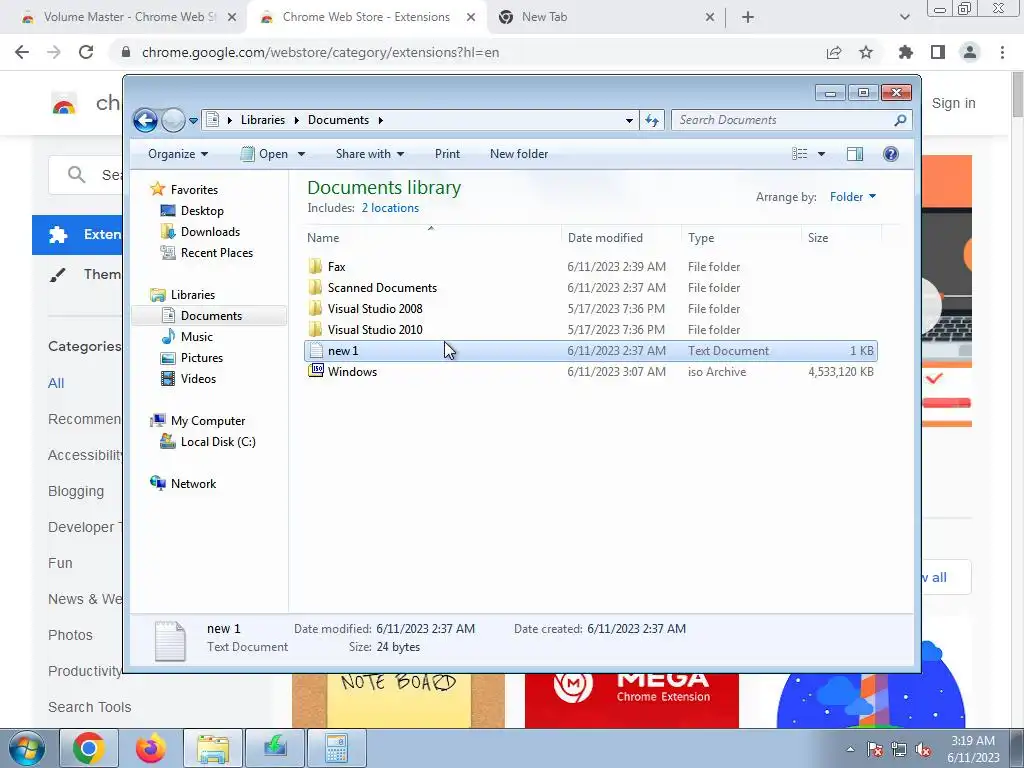Click the blue Help question icon
Image resolution: width=1024 pixels, height=768 pixels.
pos(891,154)
